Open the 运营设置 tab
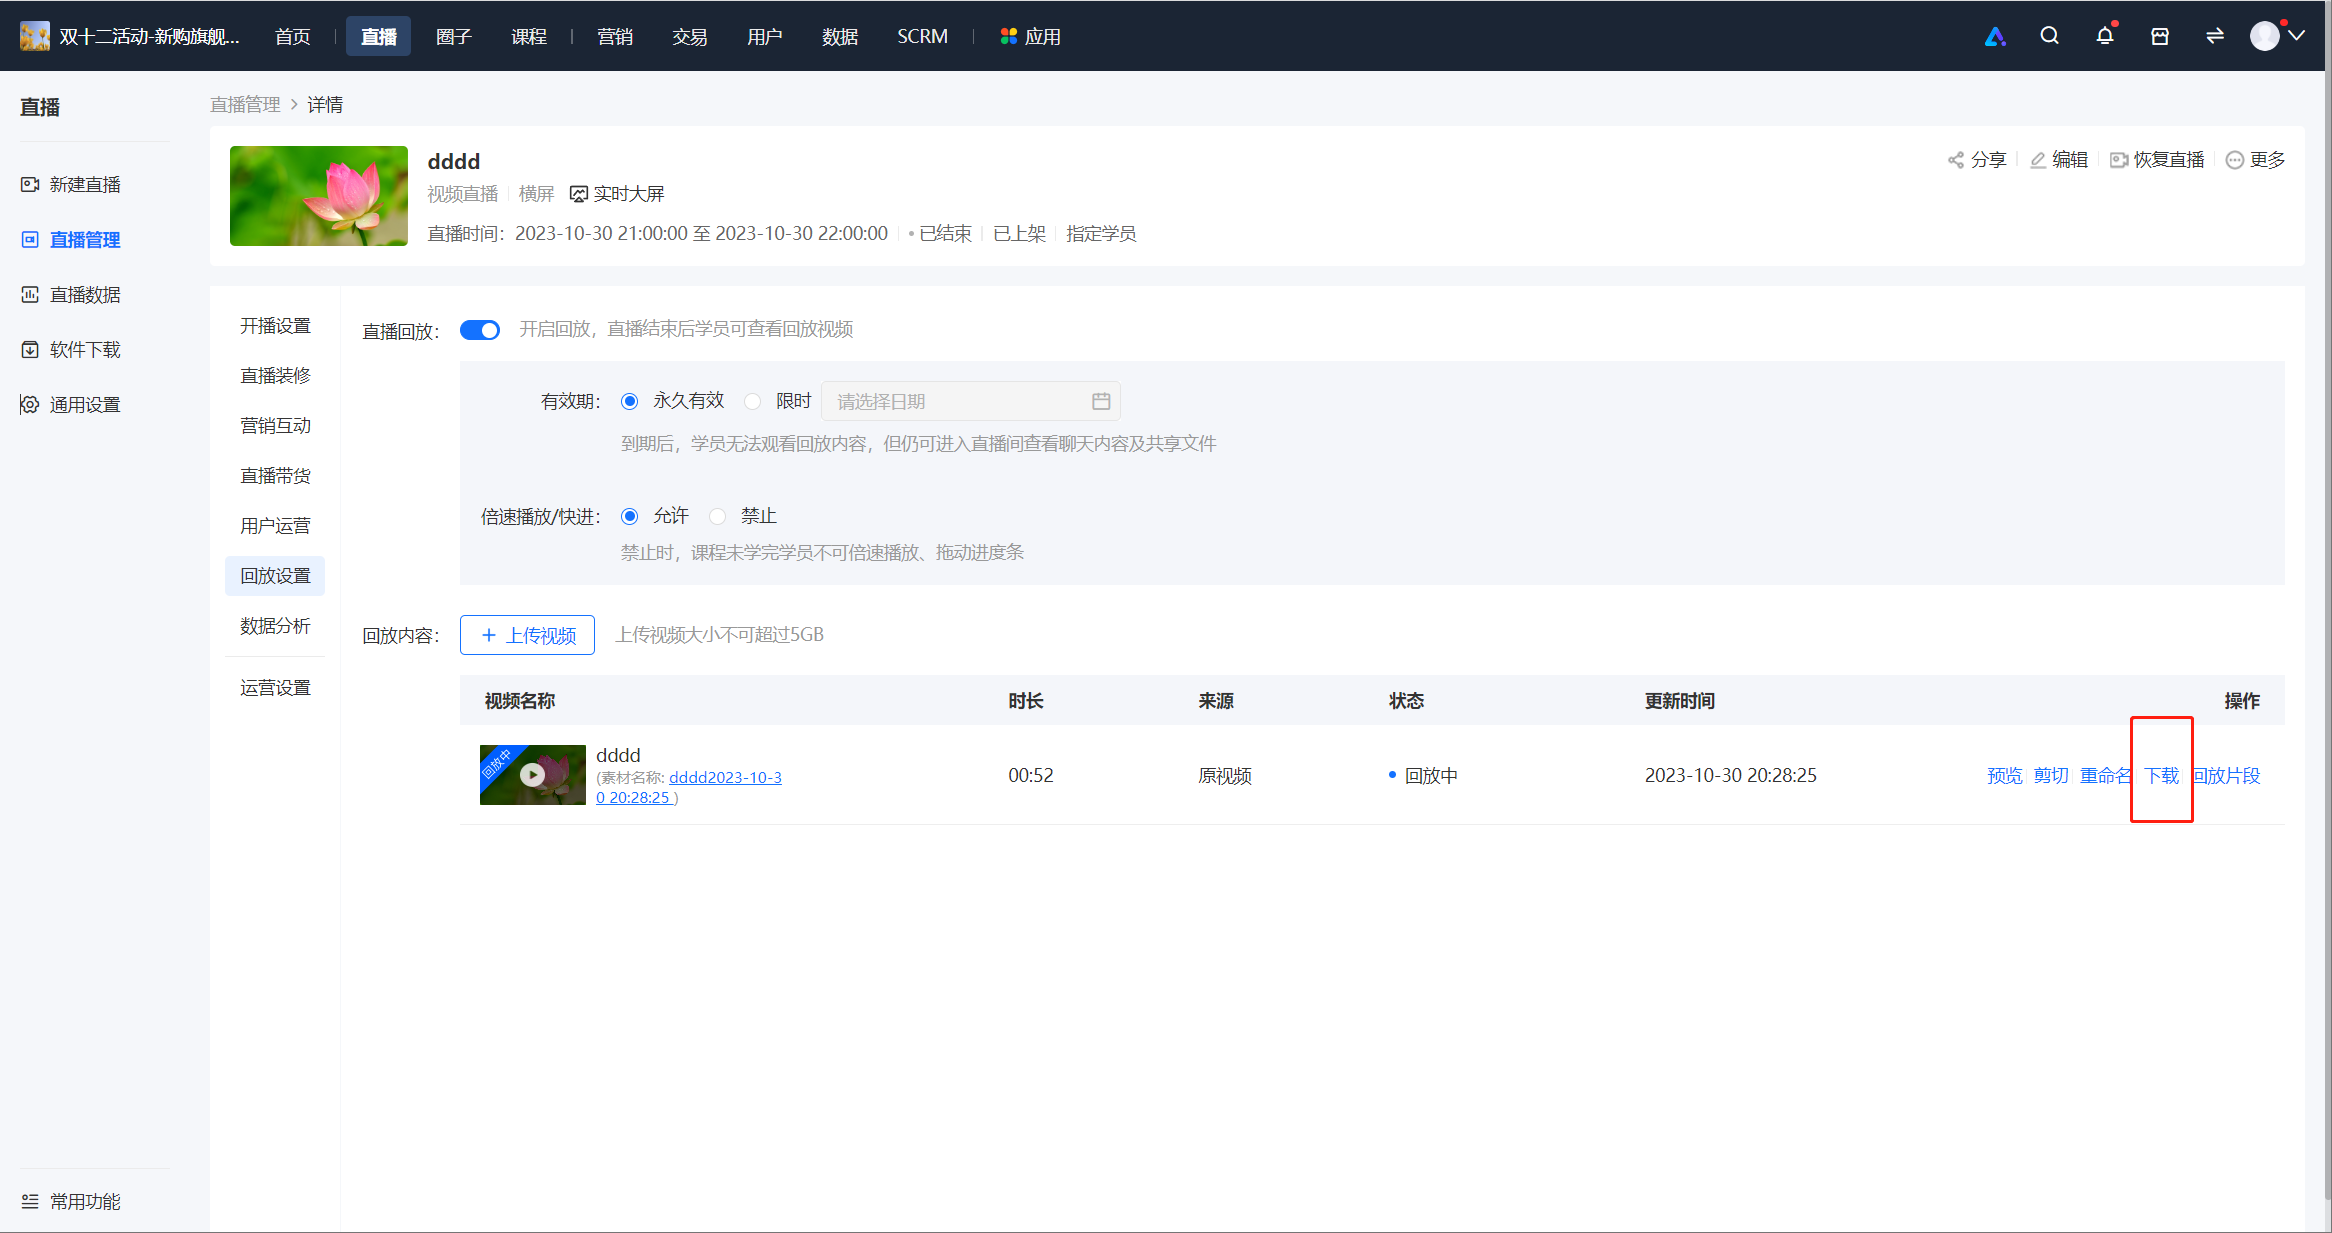Viewport: 2332px width, 1233px height. tap(275, 688)
